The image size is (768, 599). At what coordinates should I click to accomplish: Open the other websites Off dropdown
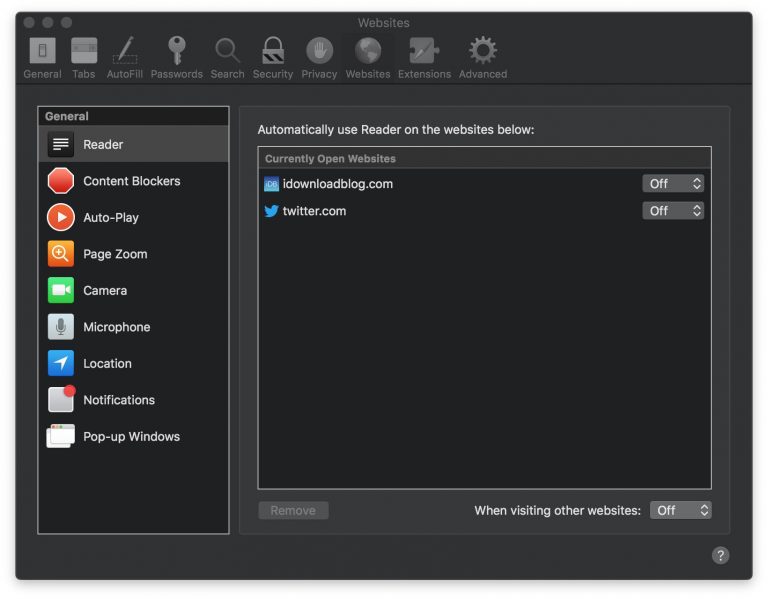(x=680, y=510)
